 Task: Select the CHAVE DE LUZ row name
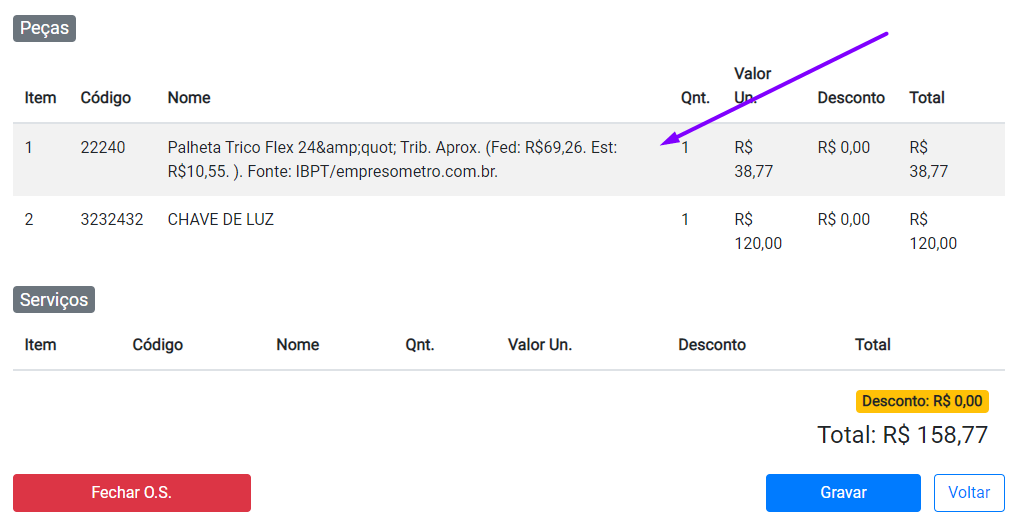coord(220,220)
